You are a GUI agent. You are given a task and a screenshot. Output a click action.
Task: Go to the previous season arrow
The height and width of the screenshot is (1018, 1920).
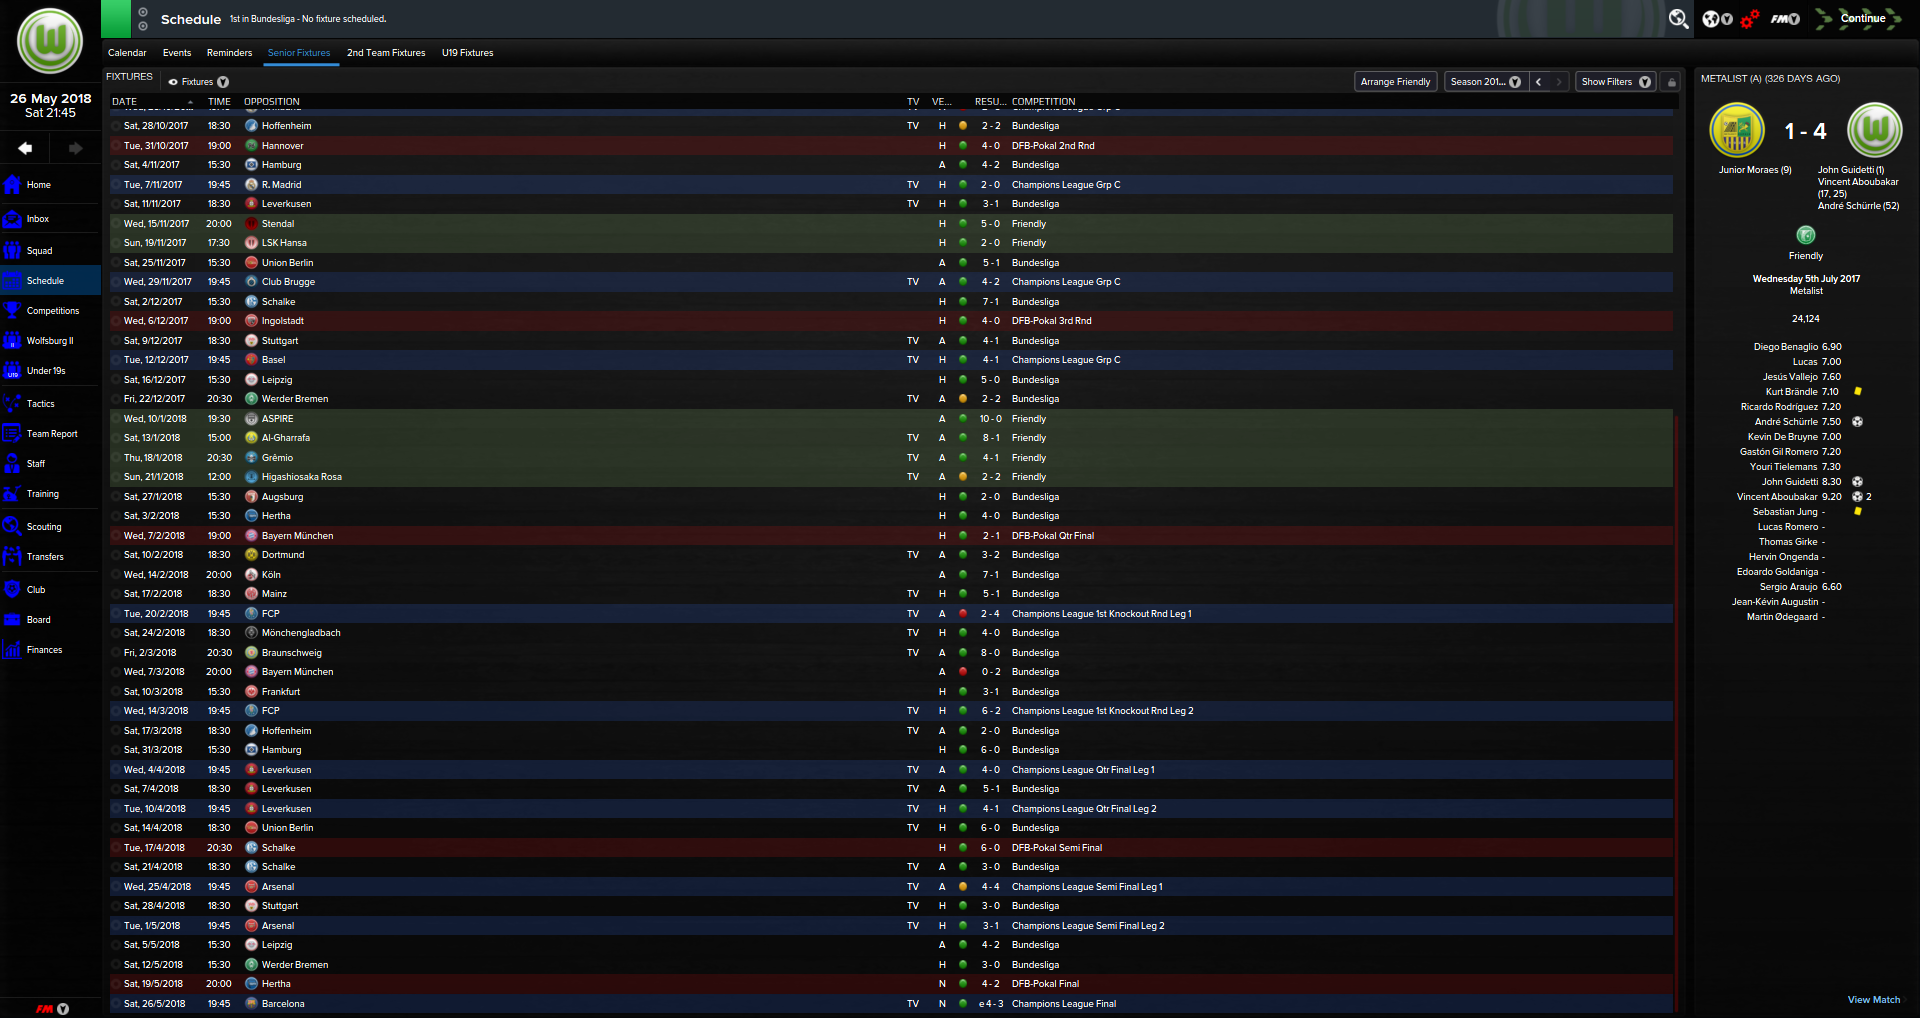click(x=1538, y=82)
